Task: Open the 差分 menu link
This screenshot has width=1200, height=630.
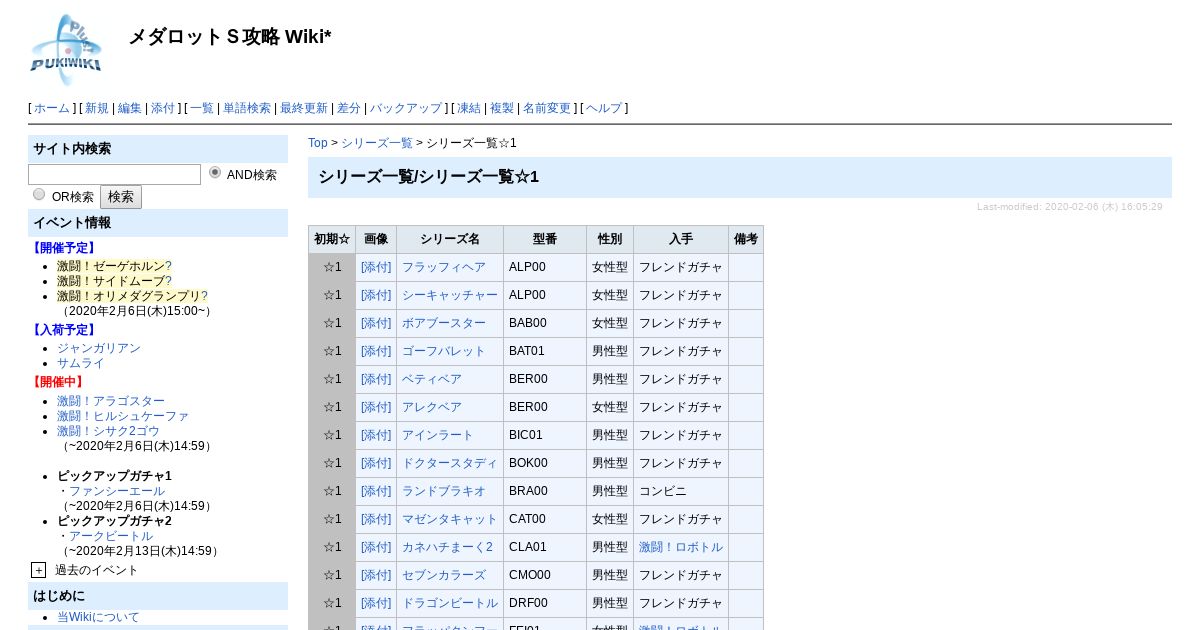Action: coord(348,108)
